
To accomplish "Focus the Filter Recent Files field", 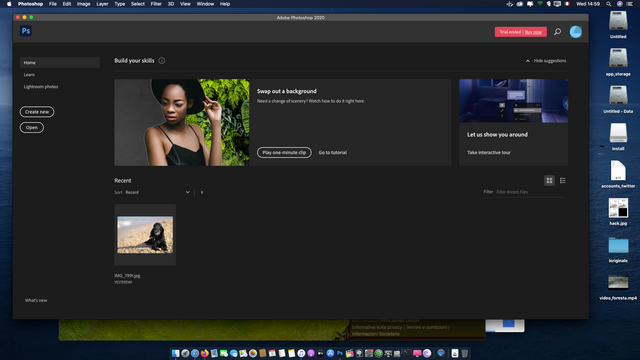I will pos(530,192).
